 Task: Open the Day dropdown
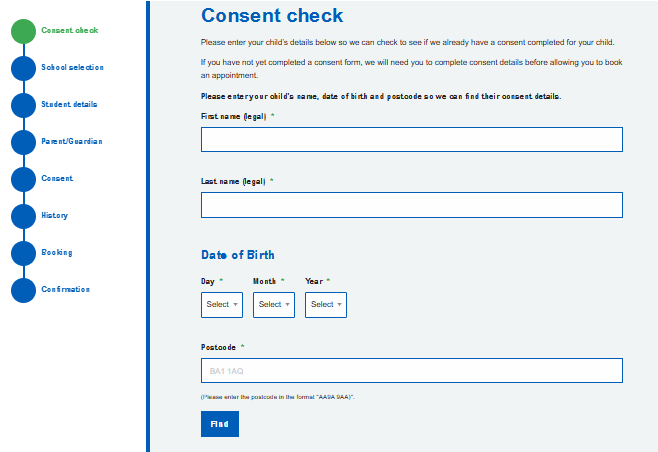[x=222, y=305]
